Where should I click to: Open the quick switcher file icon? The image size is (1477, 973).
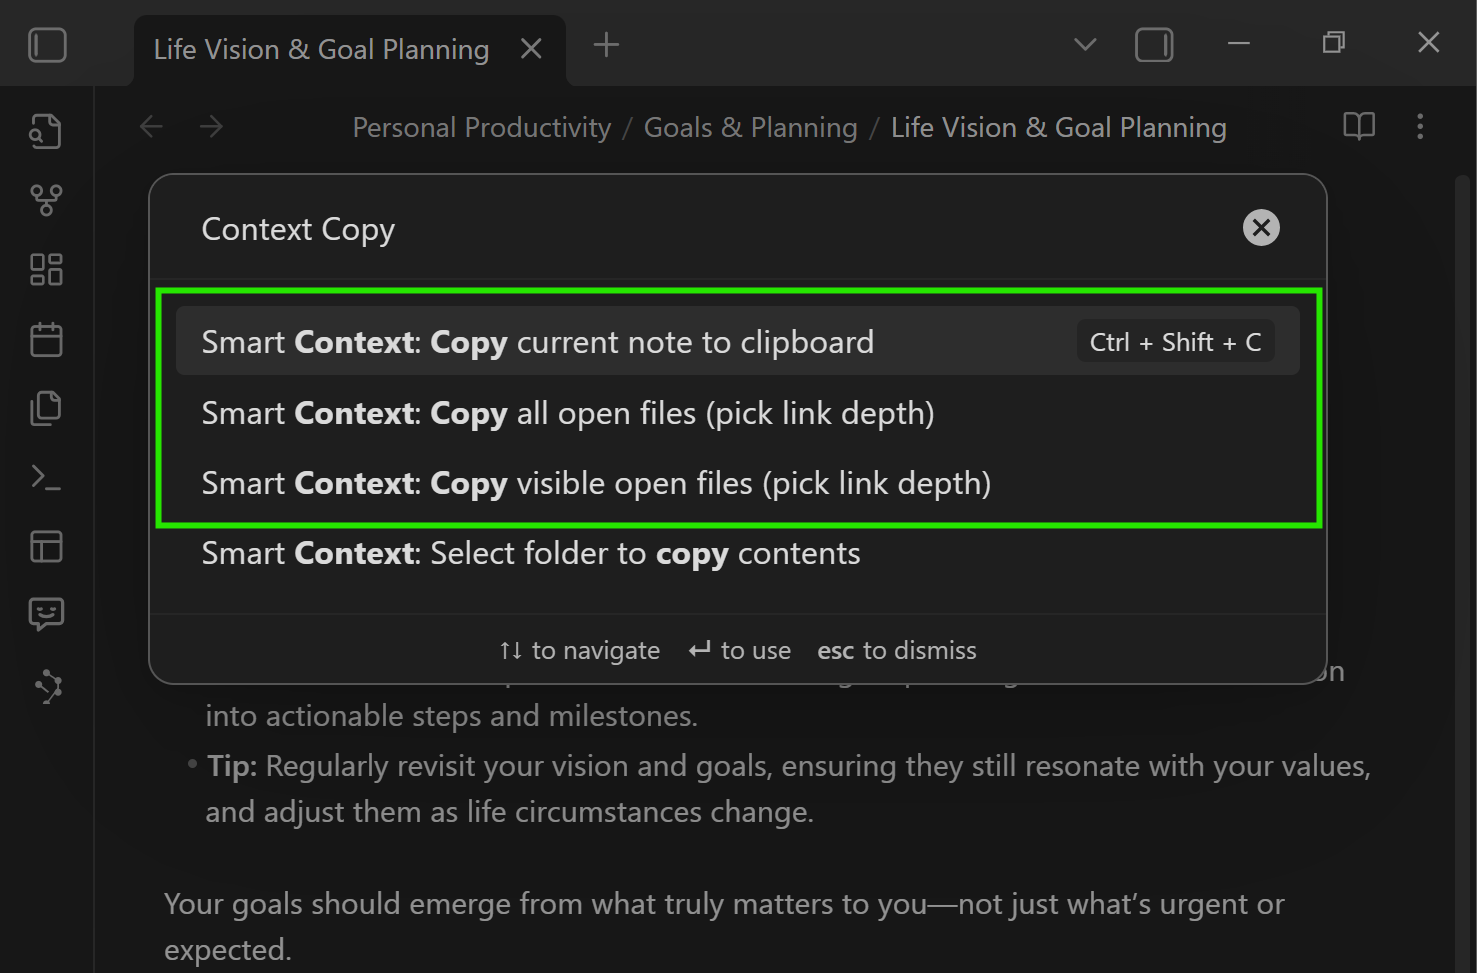[45, 130]
